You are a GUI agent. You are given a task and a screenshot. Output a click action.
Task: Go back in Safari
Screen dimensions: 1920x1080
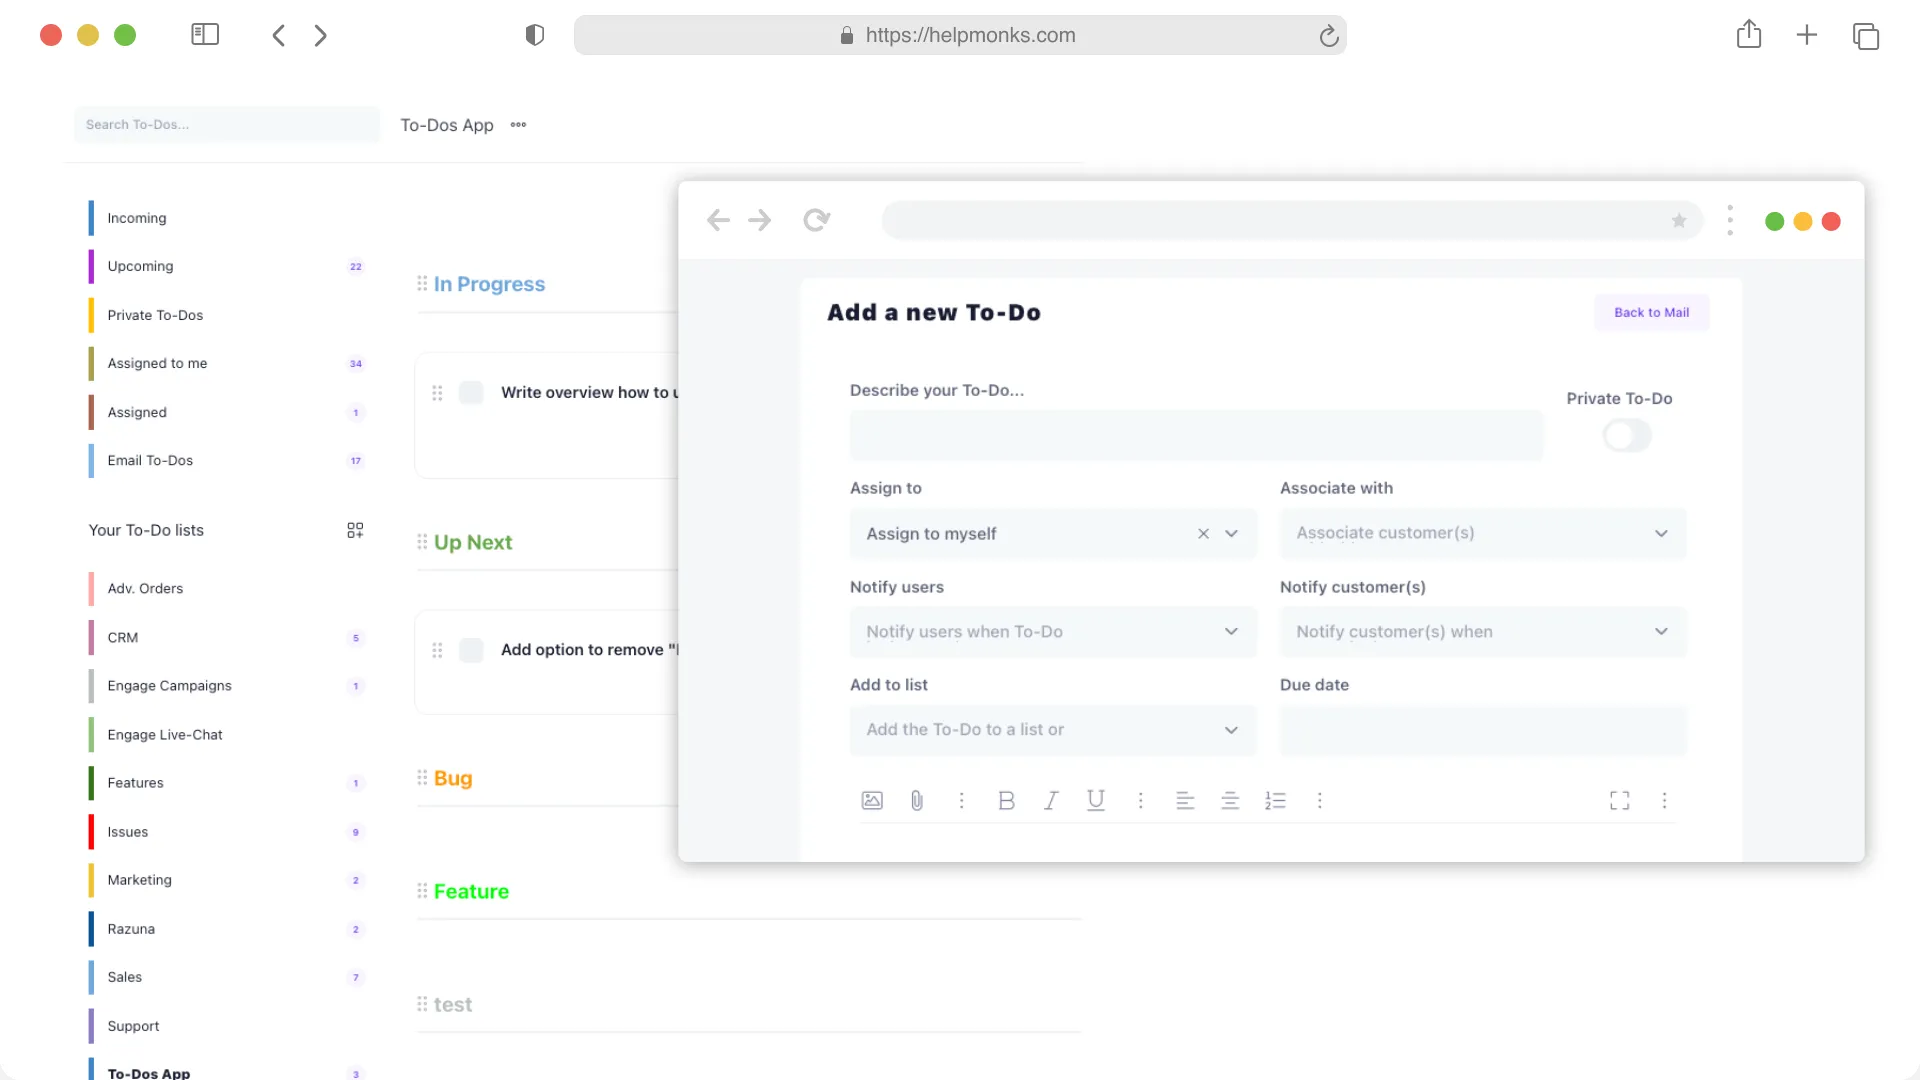[279, 35]
